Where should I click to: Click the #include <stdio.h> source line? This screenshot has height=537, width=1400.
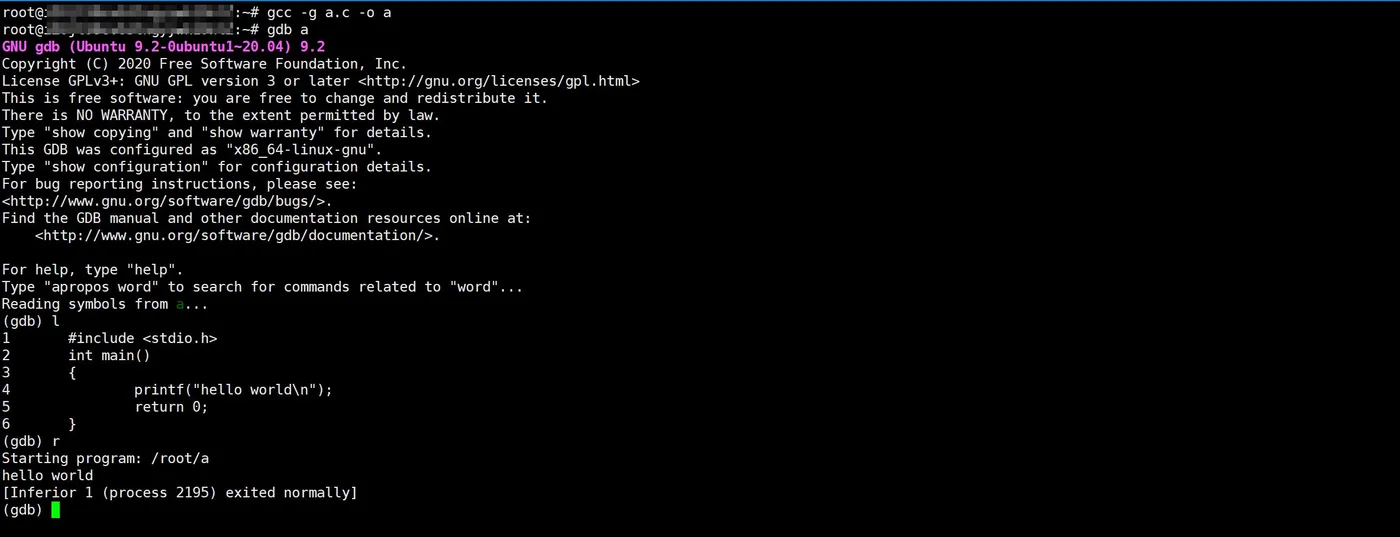(x=142, y=338)
